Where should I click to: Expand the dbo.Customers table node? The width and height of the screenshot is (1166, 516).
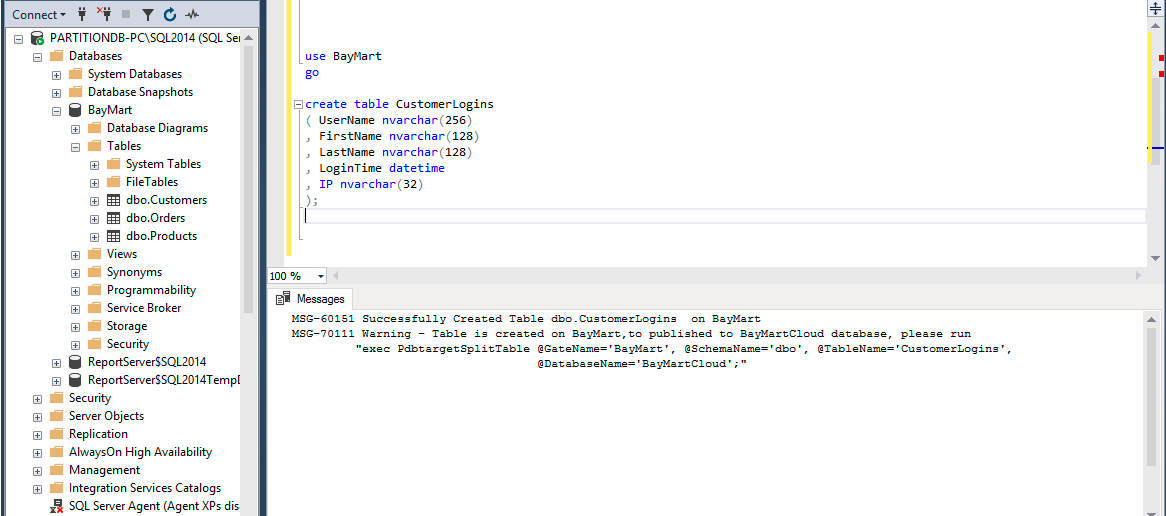click(x=94, y=201)
